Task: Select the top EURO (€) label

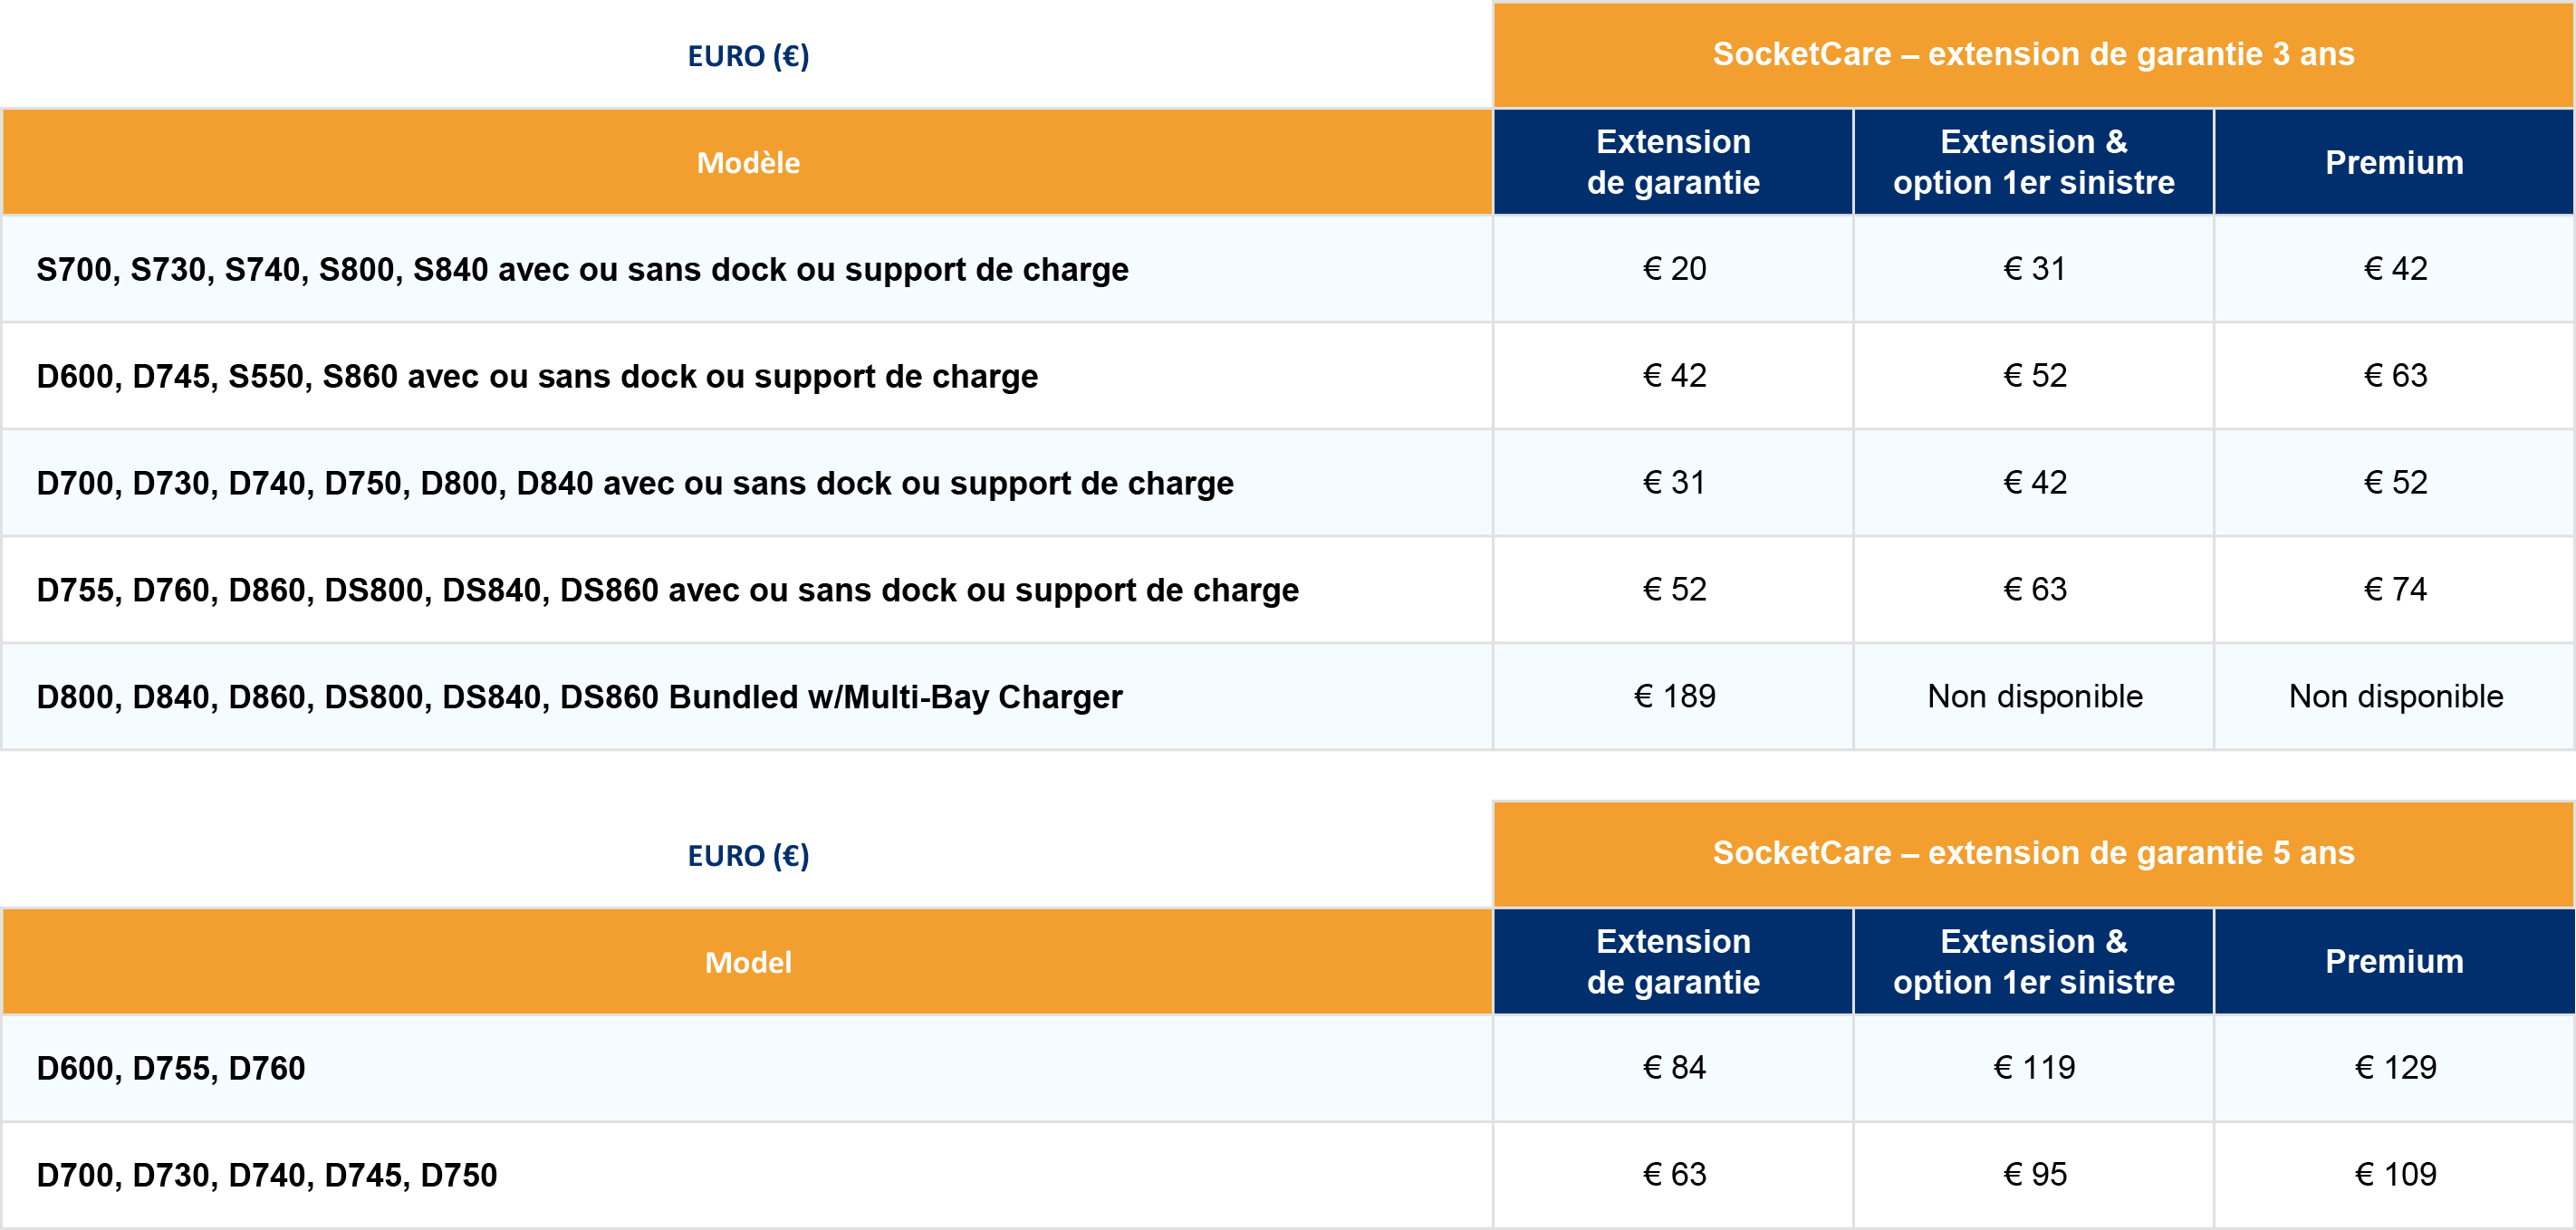Action: click(748, 56)
